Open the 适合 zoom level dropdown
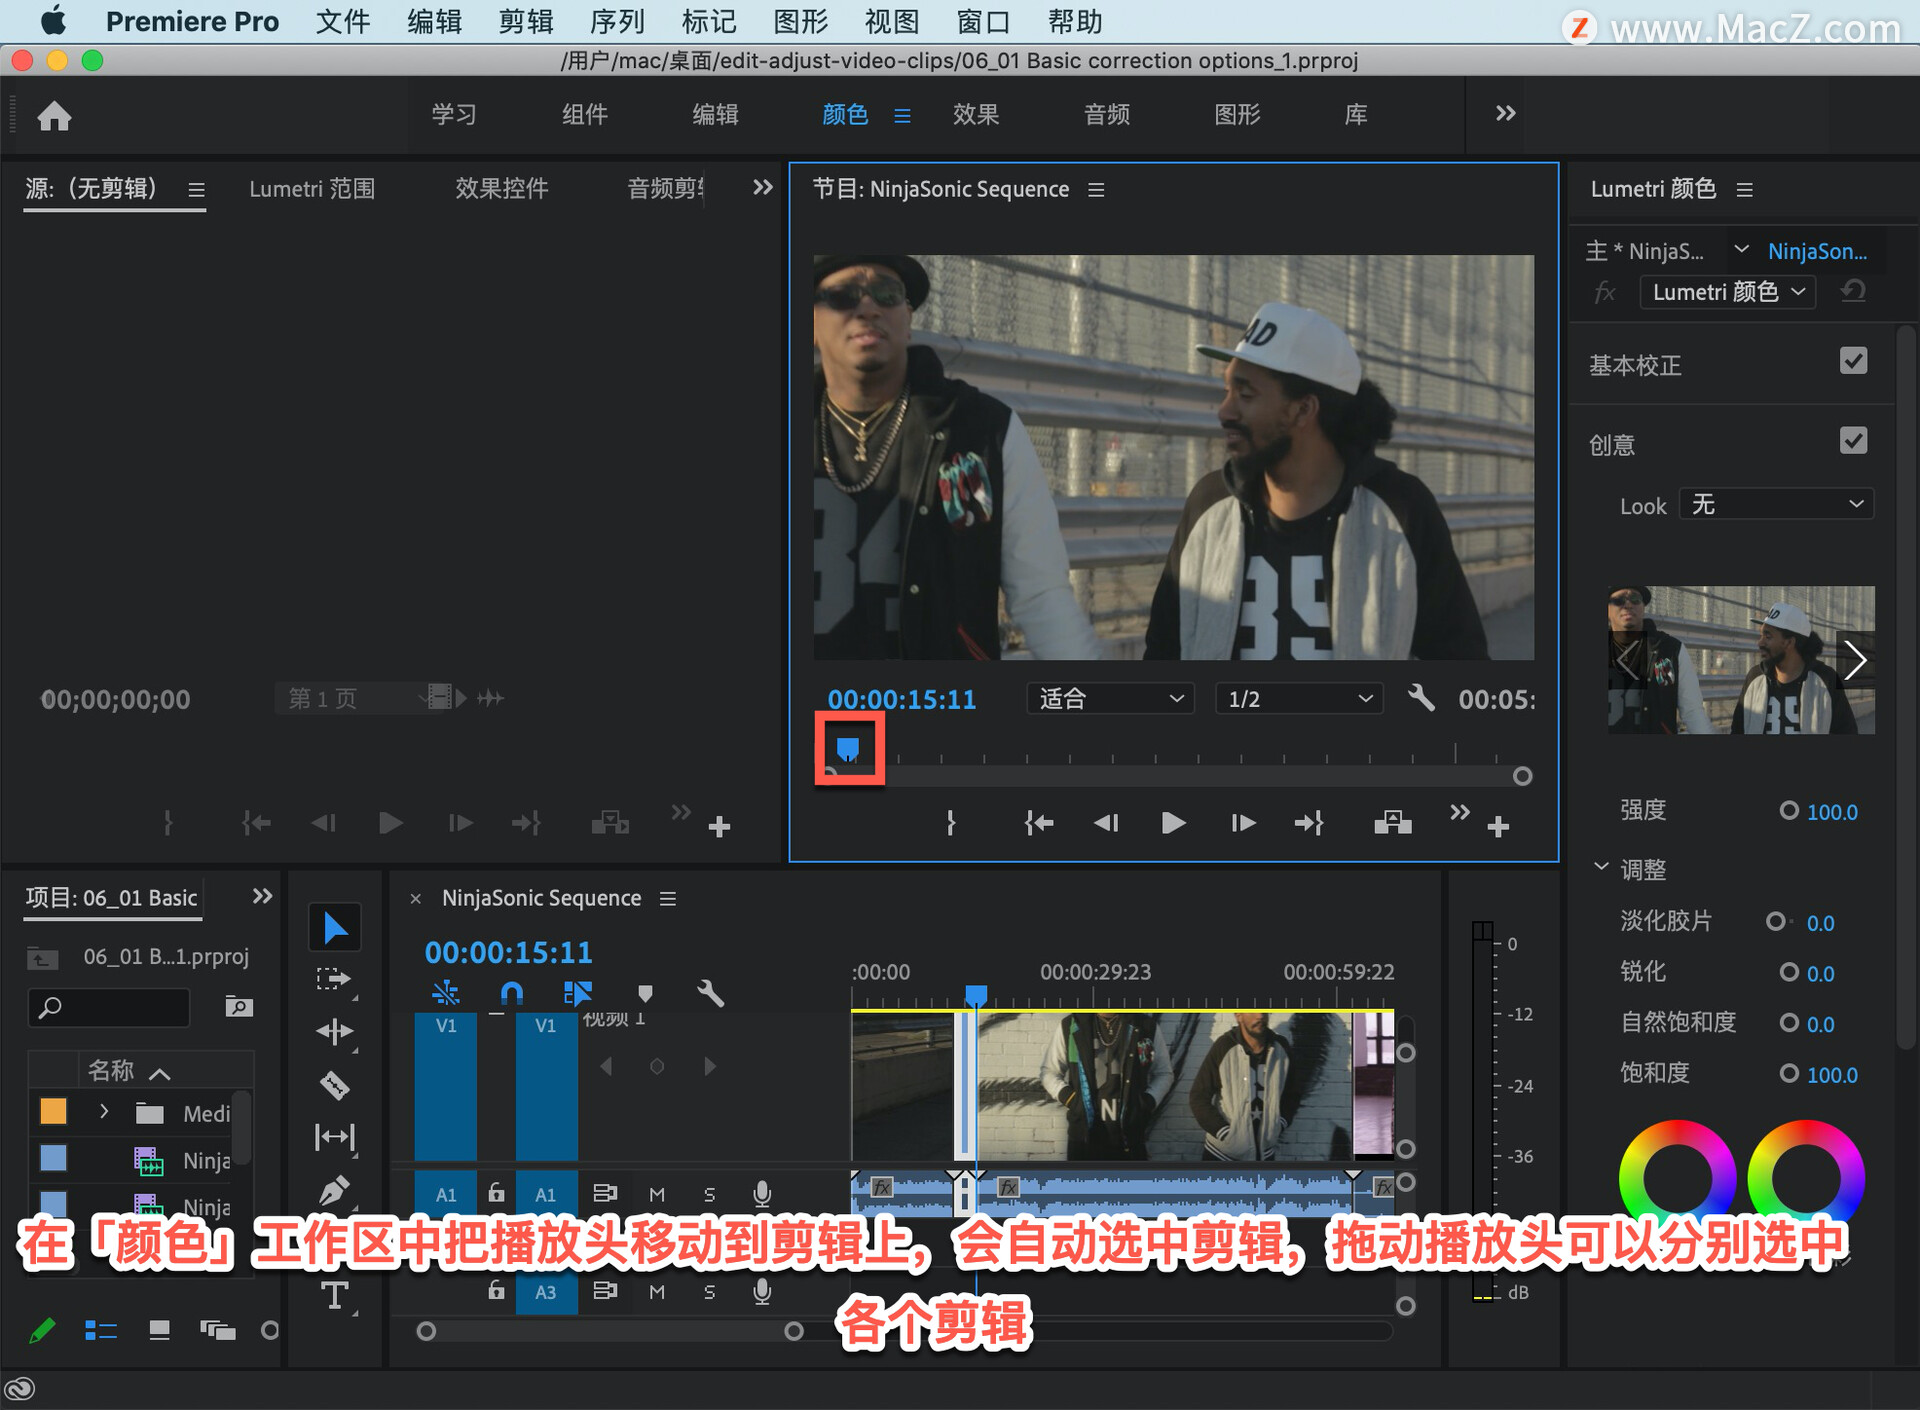Image resolution: width=1920 pixels, height=1410 pixels. point(1109,698)
